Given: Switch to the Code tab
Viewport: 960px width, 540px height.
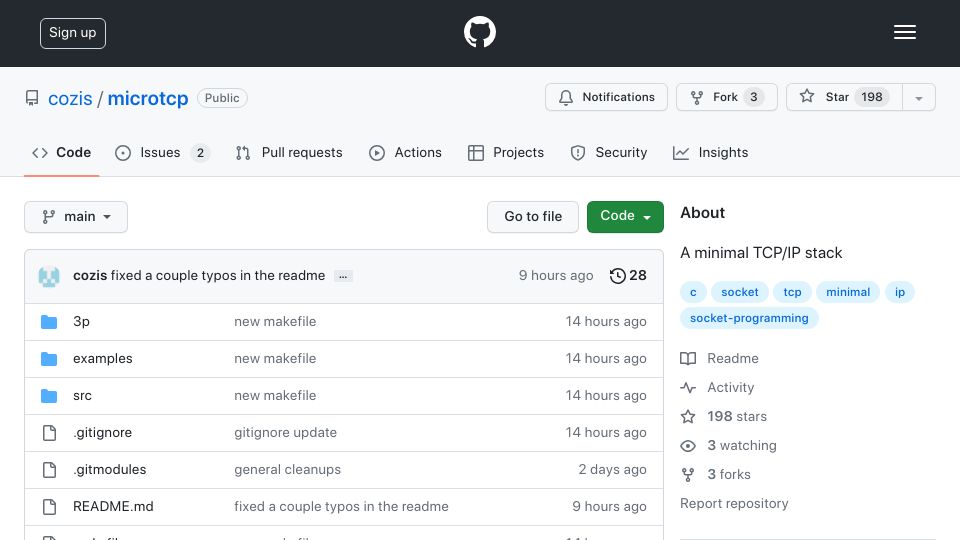Looking at the screenshot, I should (62, 152).
